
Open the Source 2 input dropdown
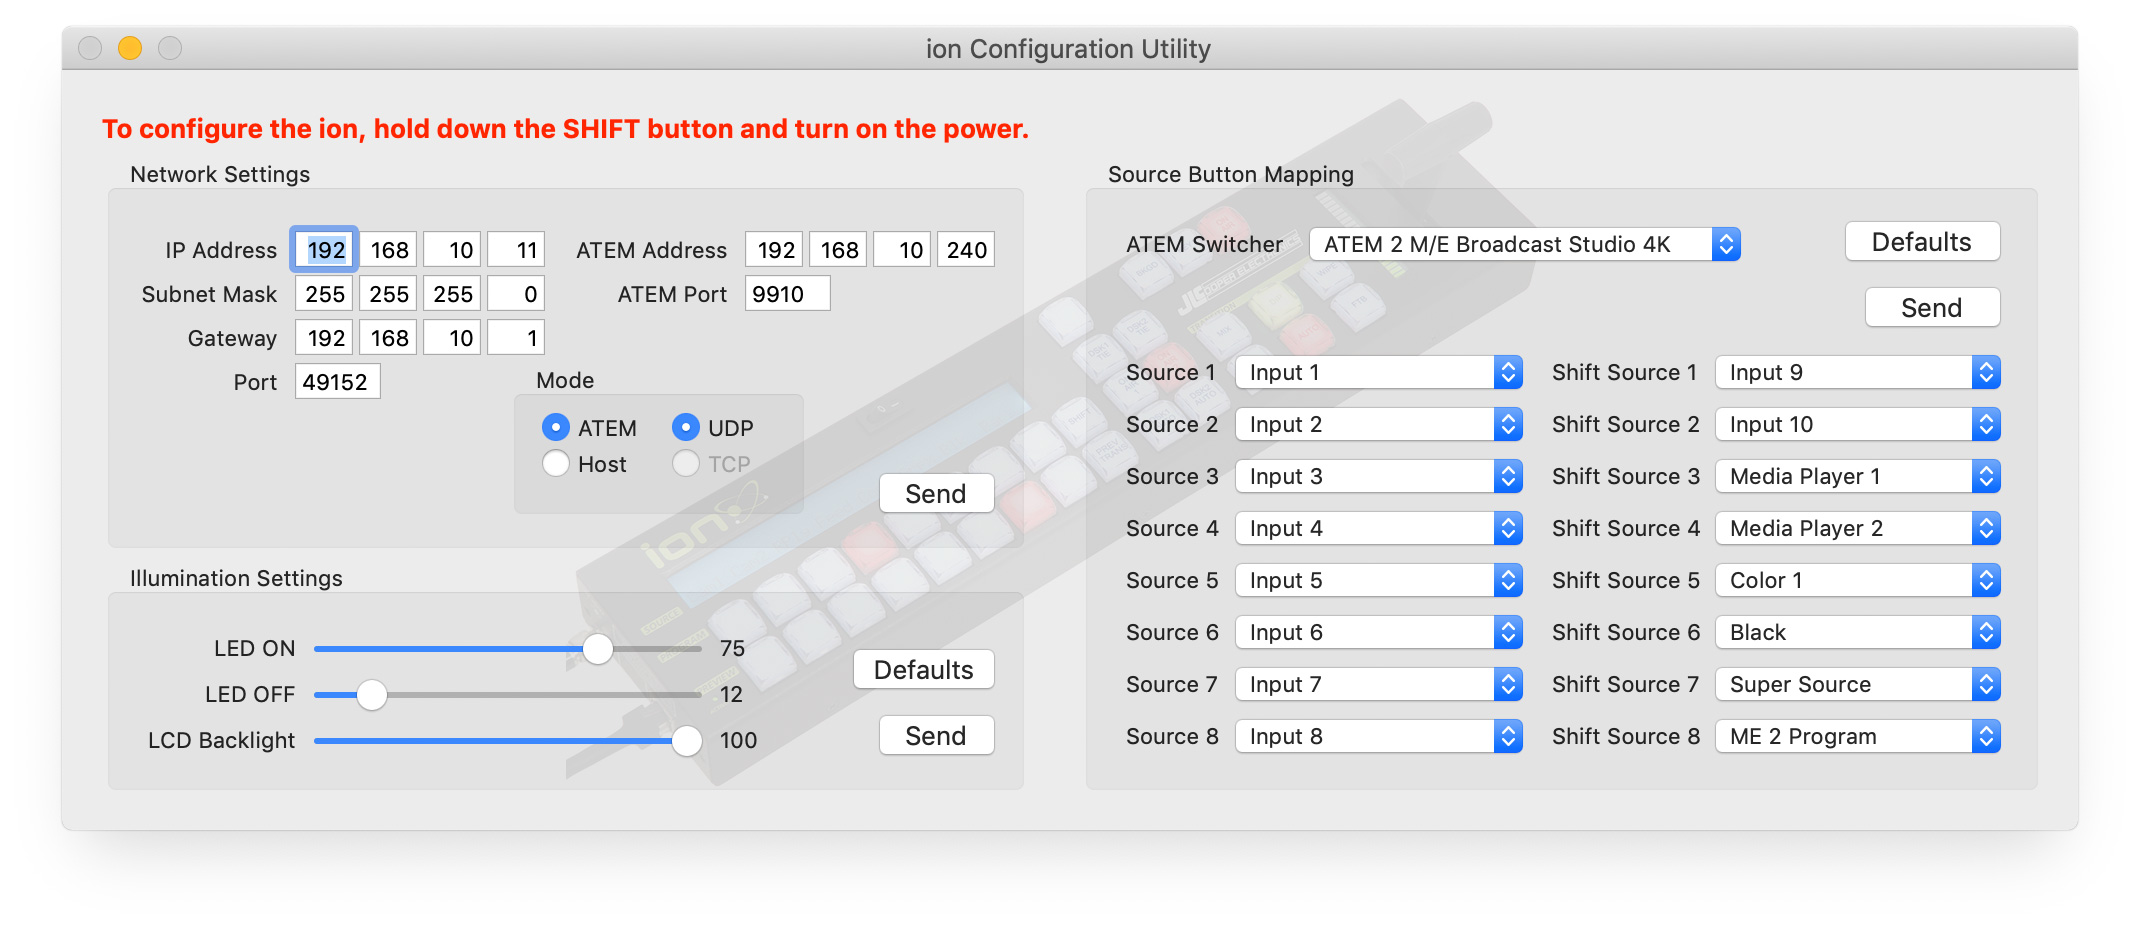(1379, 424)
